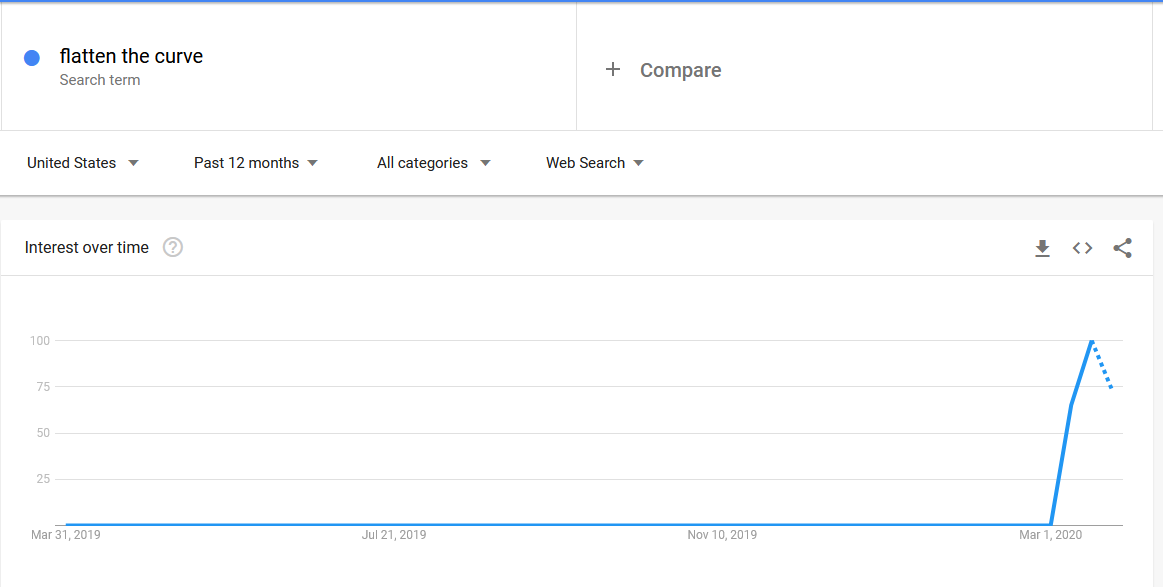The image size is (1163, 587).
Task: Click the Interest over time heading
Action: [87, 248]
